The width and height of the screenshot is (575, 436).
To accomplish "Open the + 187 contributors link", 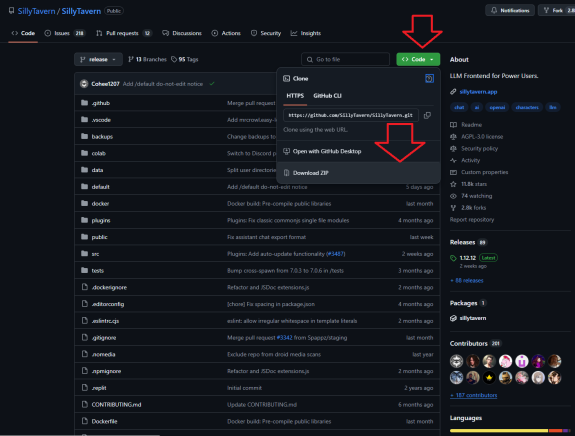I will click(473, 395).
